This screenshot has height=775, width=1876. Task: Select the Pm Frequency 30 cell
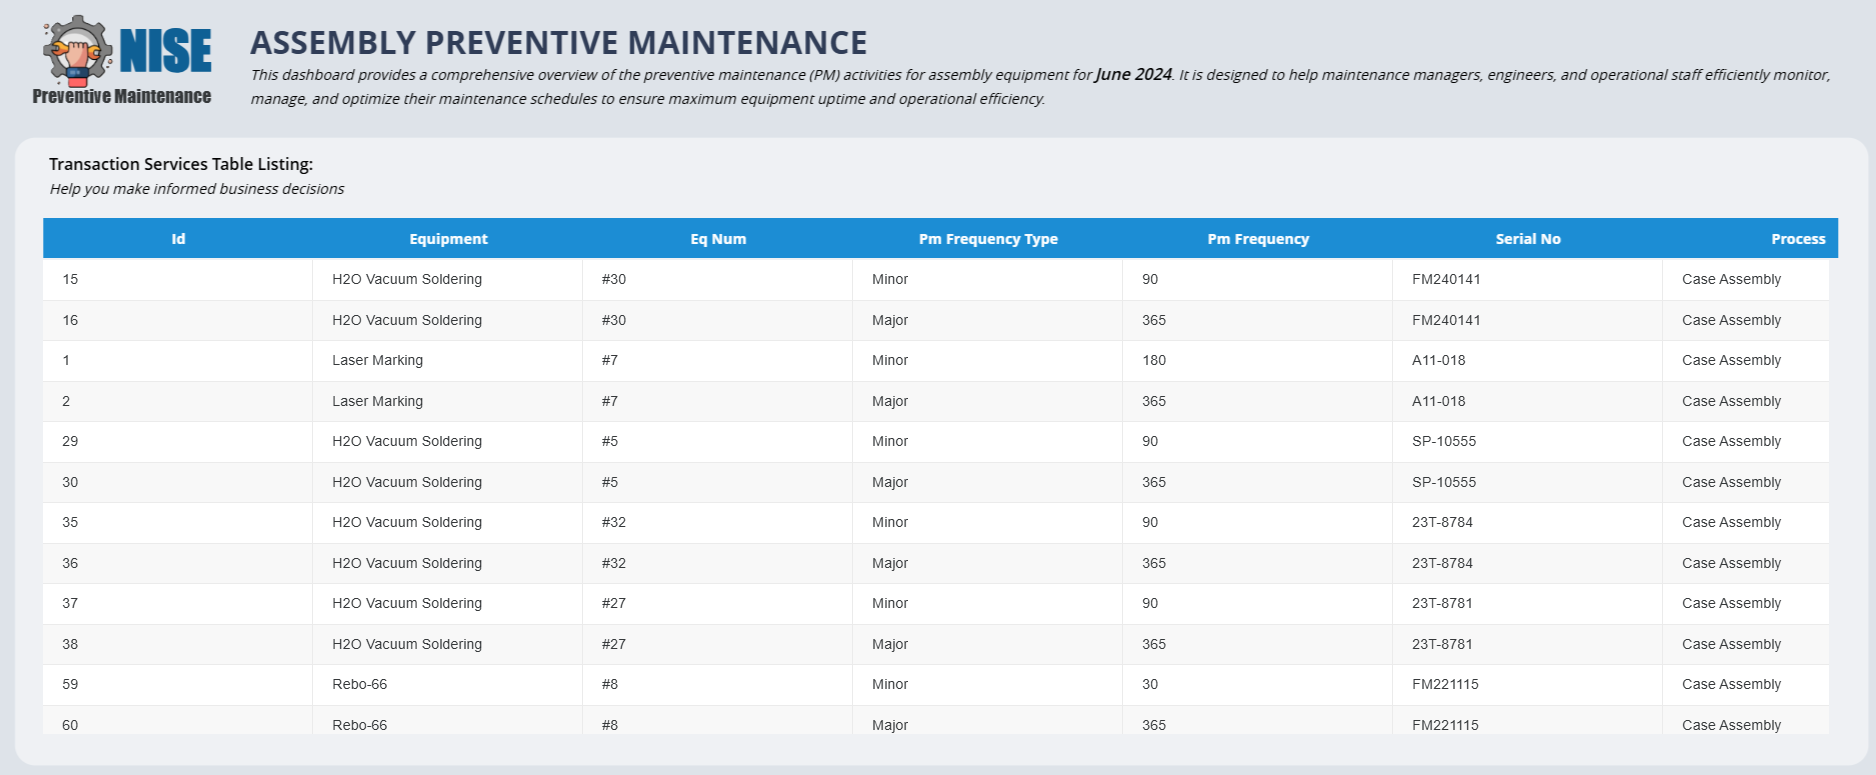click(x=1150, y=684)
